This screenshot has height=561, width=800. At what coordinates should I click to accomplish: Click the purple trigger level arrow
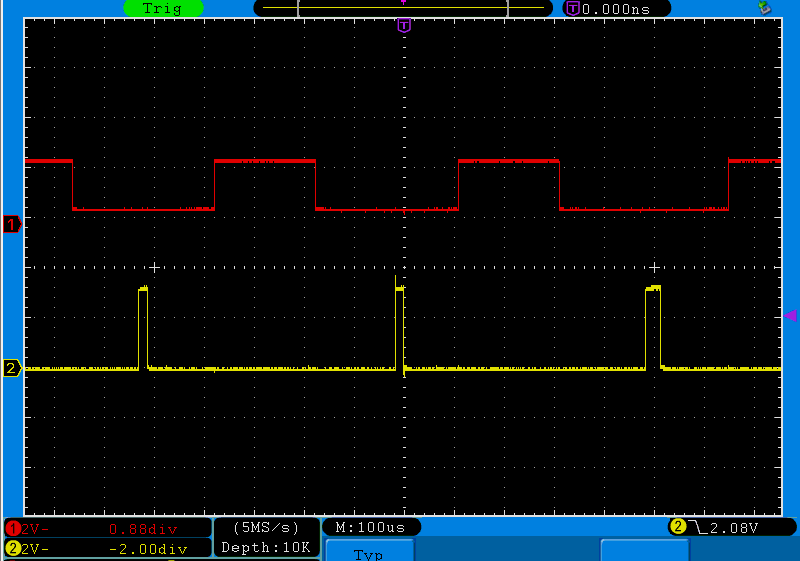790,315
